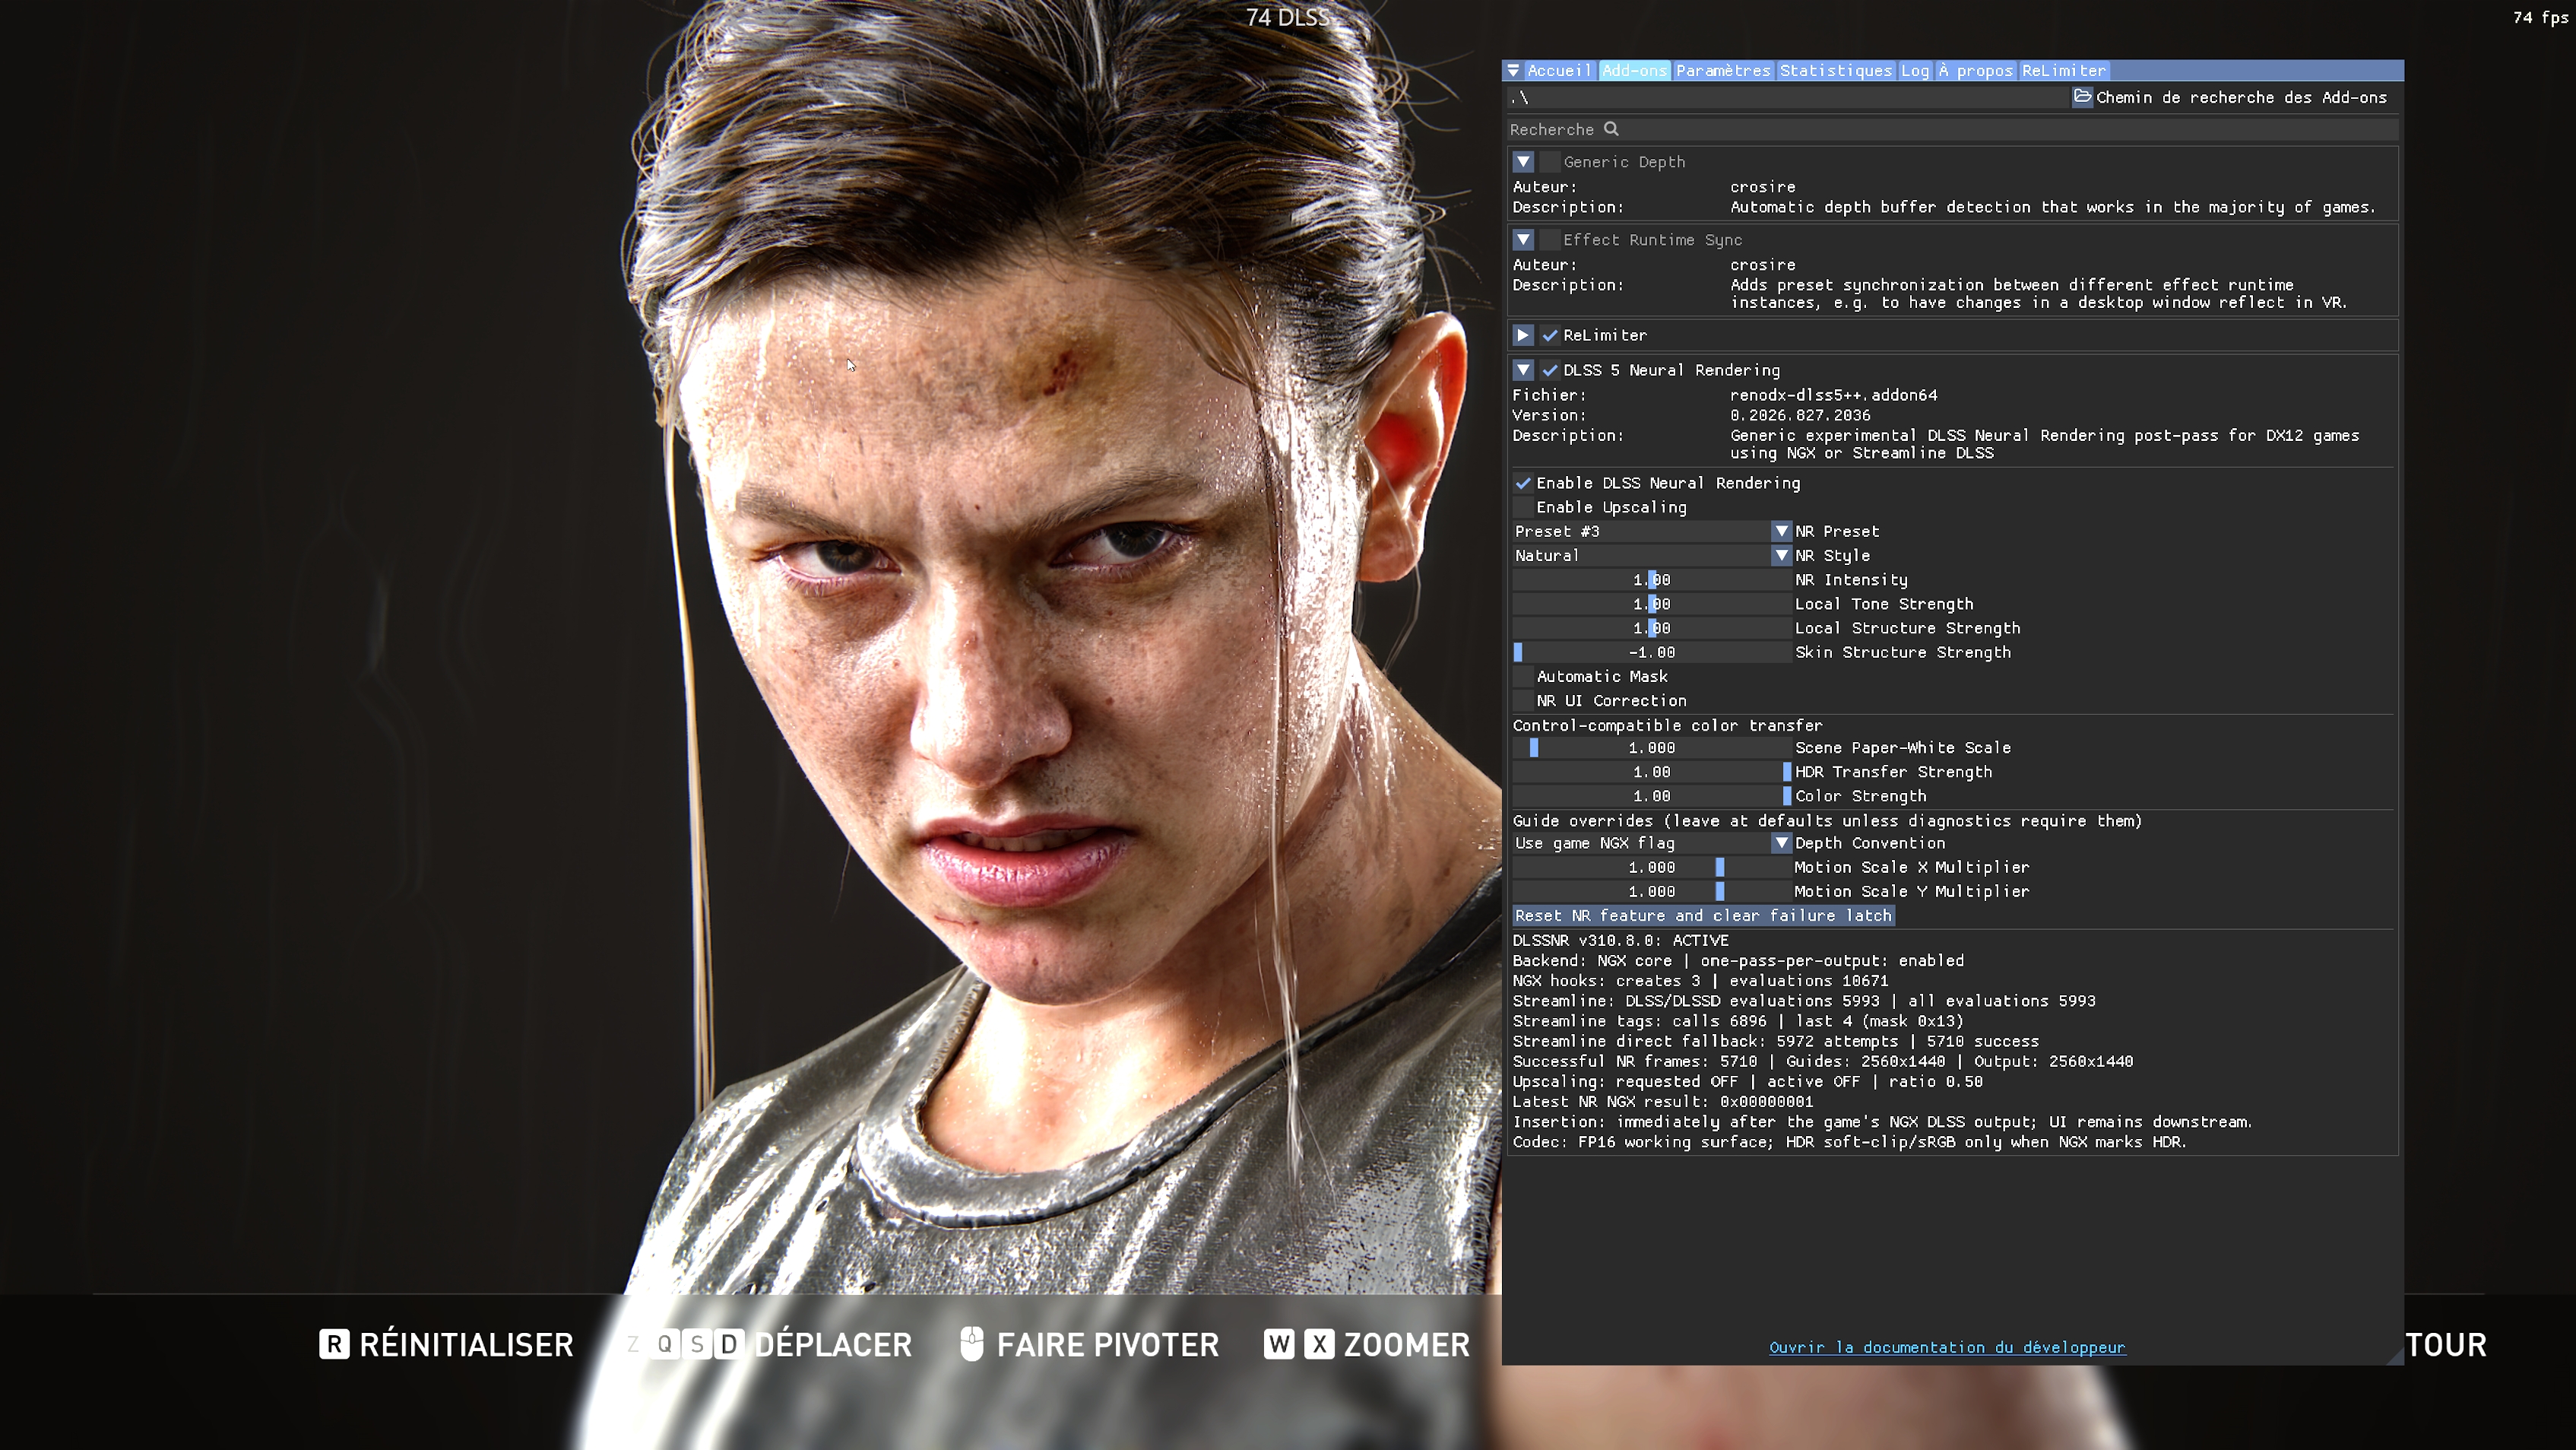Check the Enable Upscaling box

(x=1523, y=507)
